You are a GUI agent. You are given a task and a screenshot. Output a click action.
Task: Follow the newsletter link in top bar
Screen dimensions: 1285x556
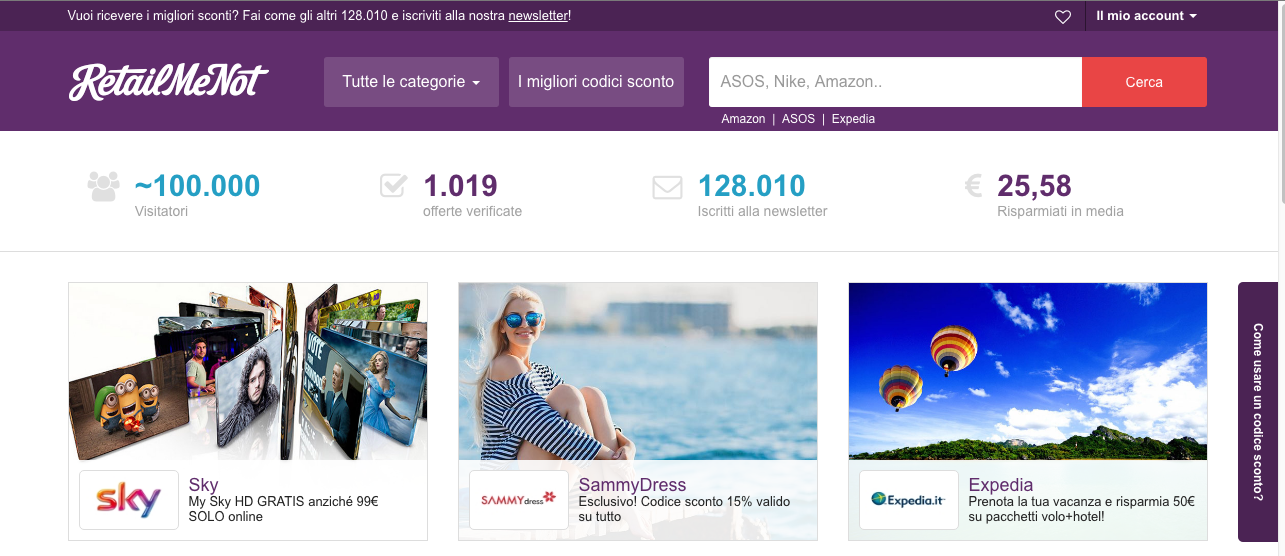[x=538, y=16]
